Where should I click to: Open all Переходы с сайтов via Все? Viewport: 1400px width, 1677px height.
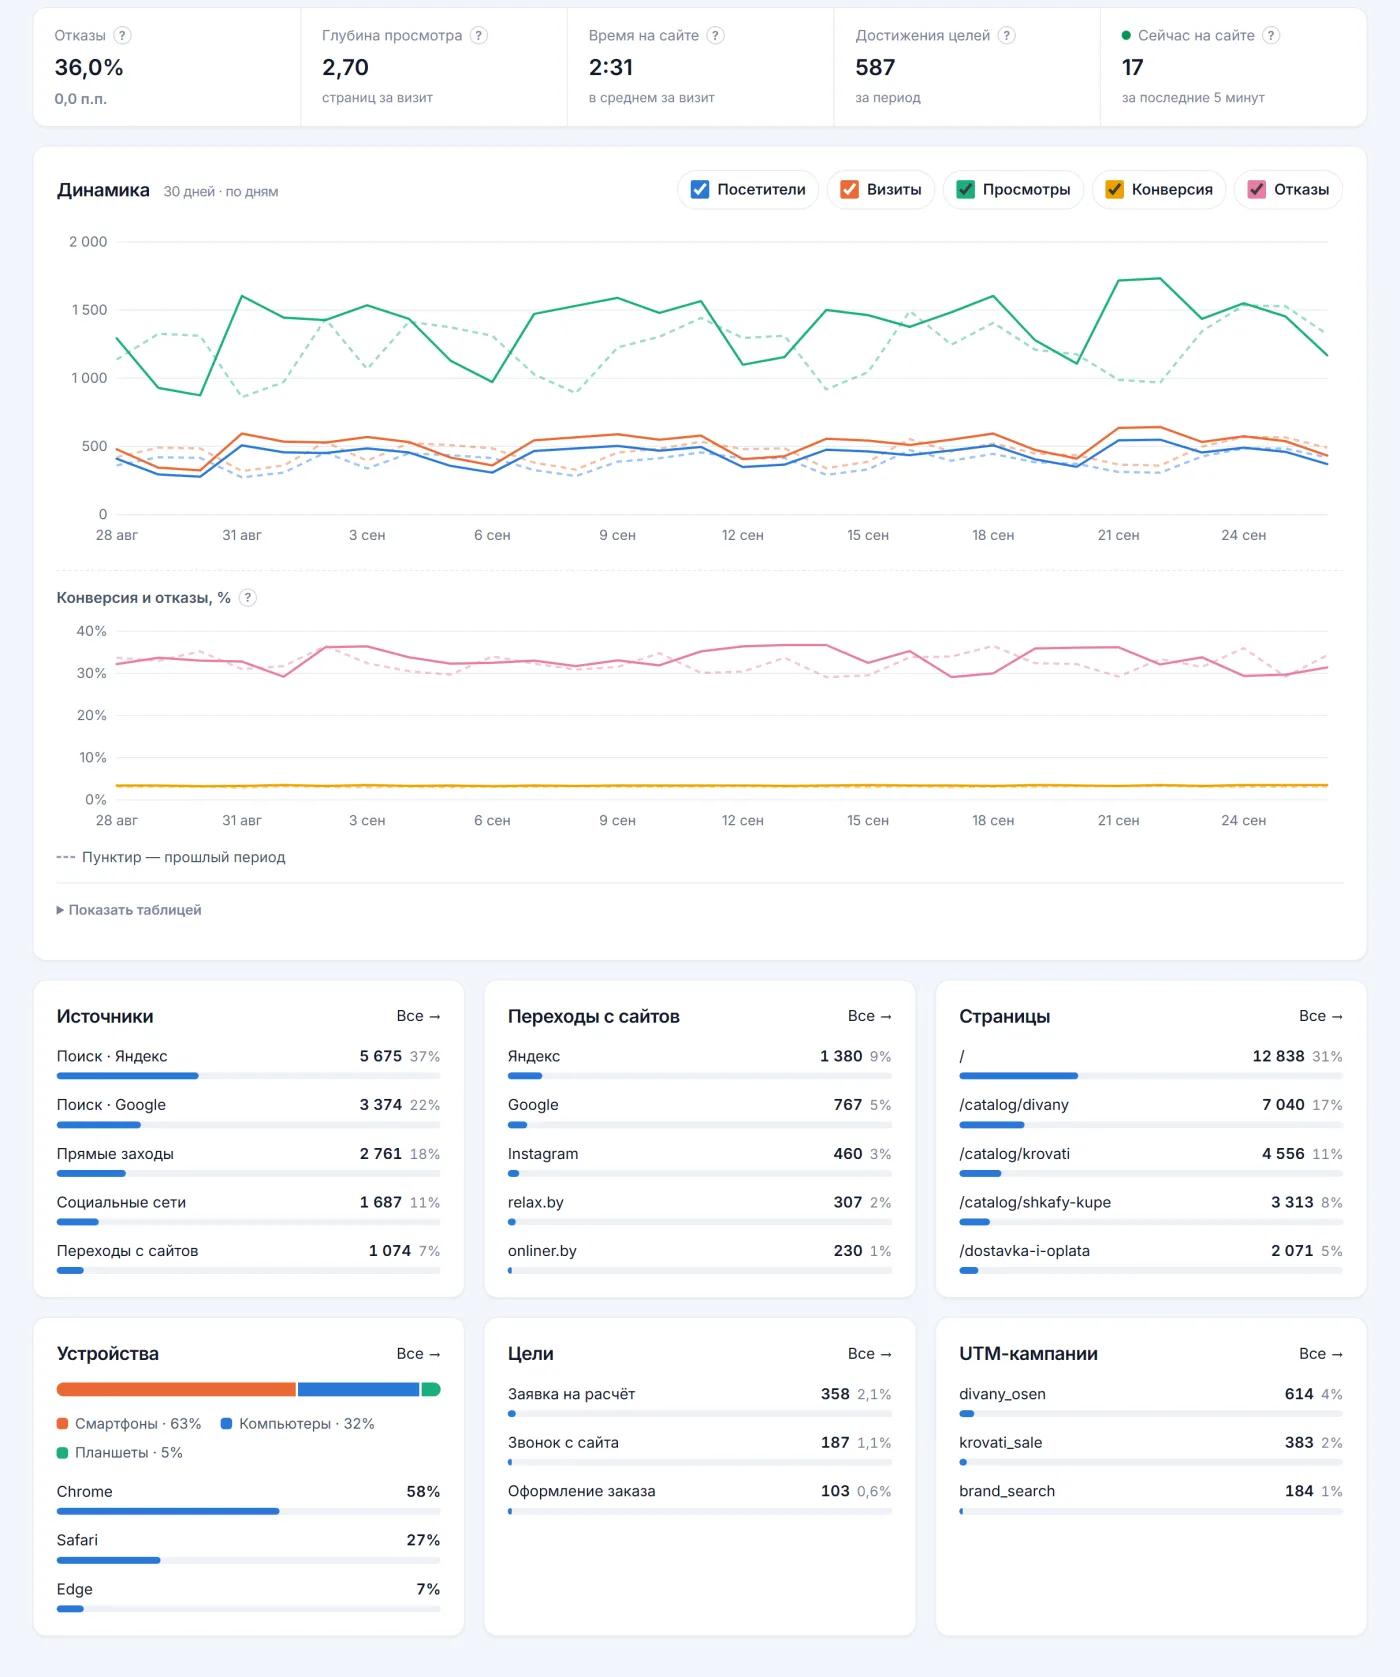(x=869, y=1016)
